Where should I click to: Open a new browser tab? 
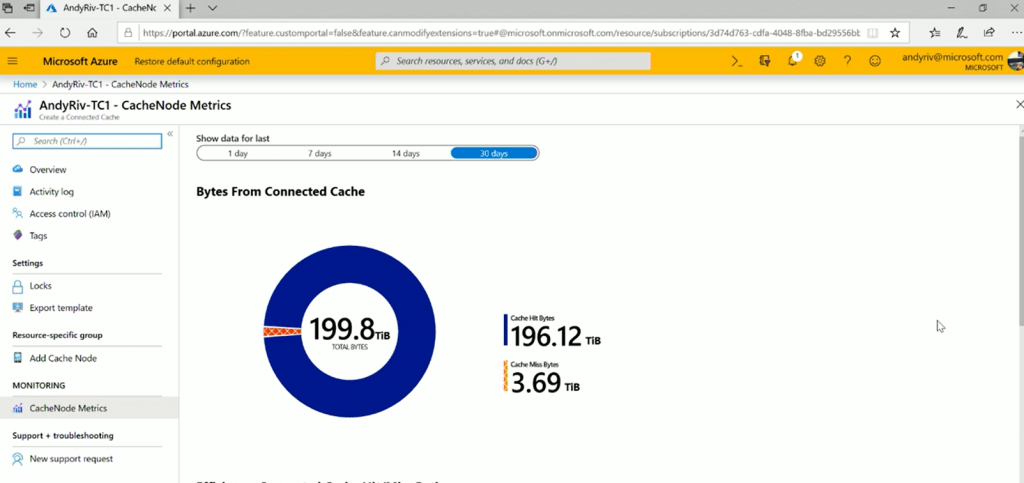[x=191, y=8]
